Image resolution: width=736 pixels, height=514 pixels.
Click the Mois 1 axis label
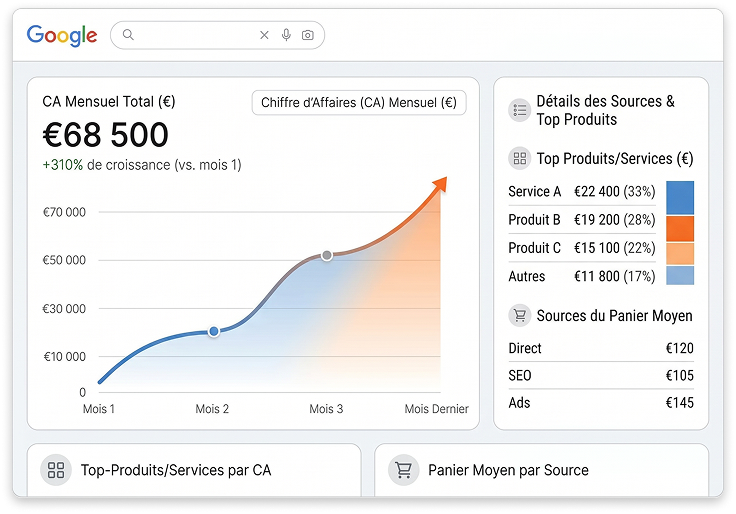[99, 409]
